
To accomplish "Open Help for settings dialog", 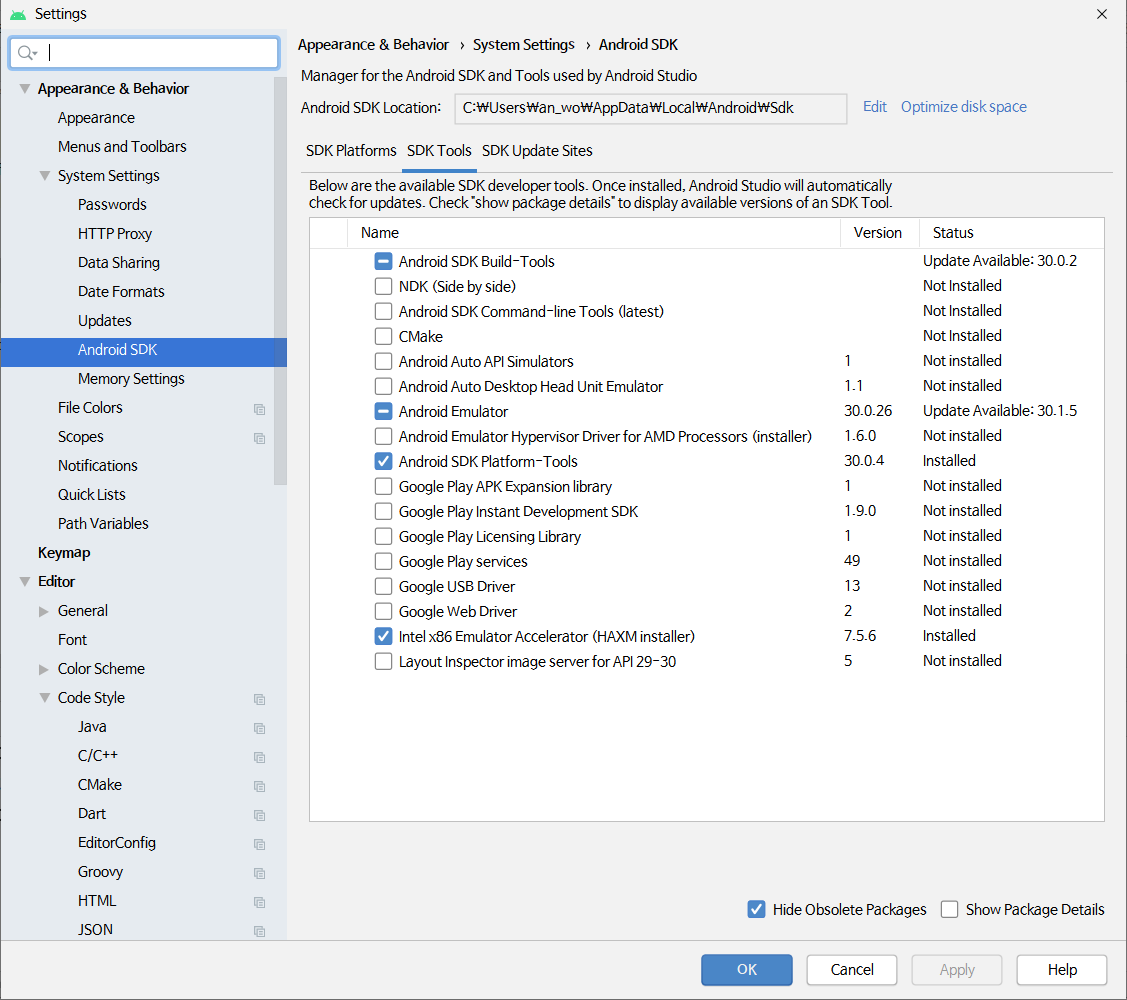I will pyautogui.click(x=1062, y=970).
